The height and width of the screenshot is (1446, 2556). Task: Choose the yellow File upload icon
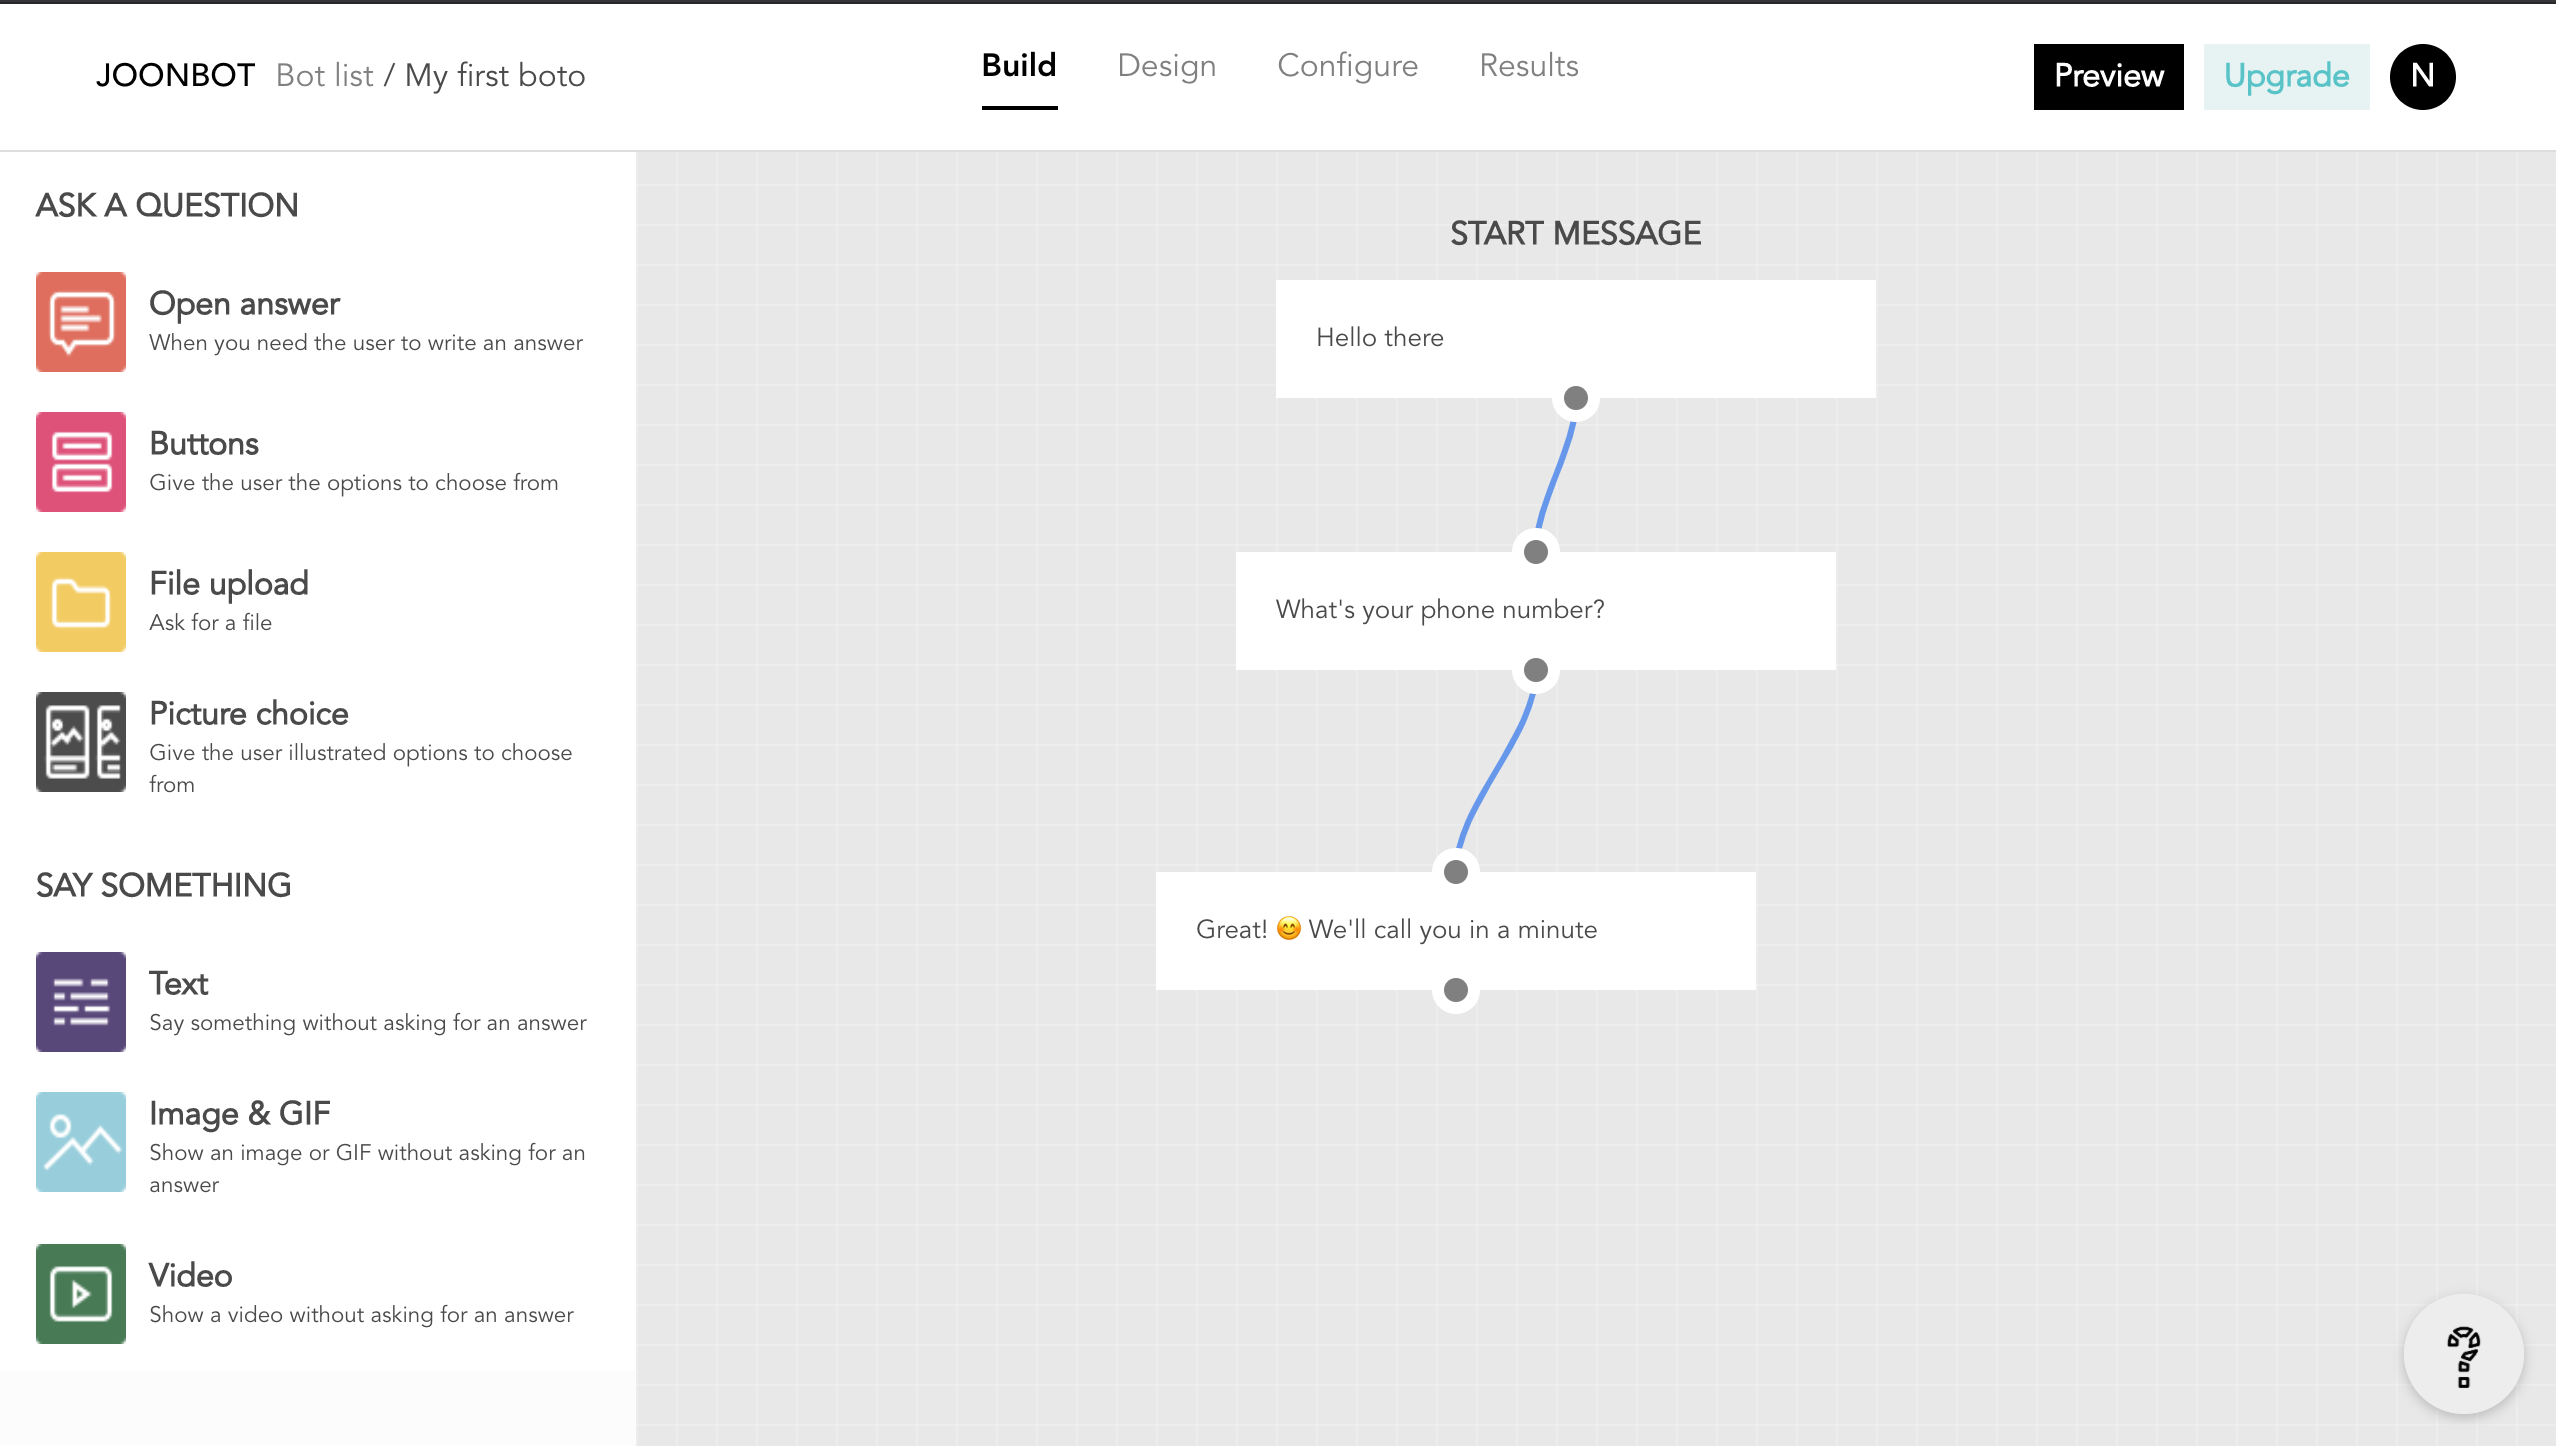click(81, 602)
